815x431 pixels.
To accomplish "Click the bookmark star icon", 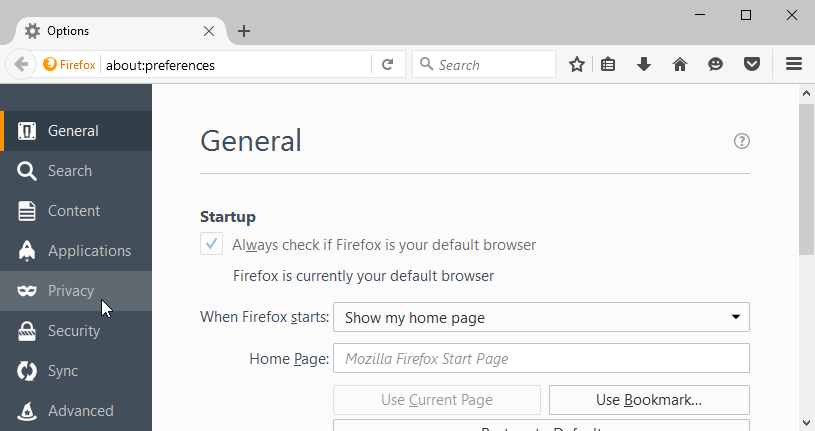I will coord(577,64).
